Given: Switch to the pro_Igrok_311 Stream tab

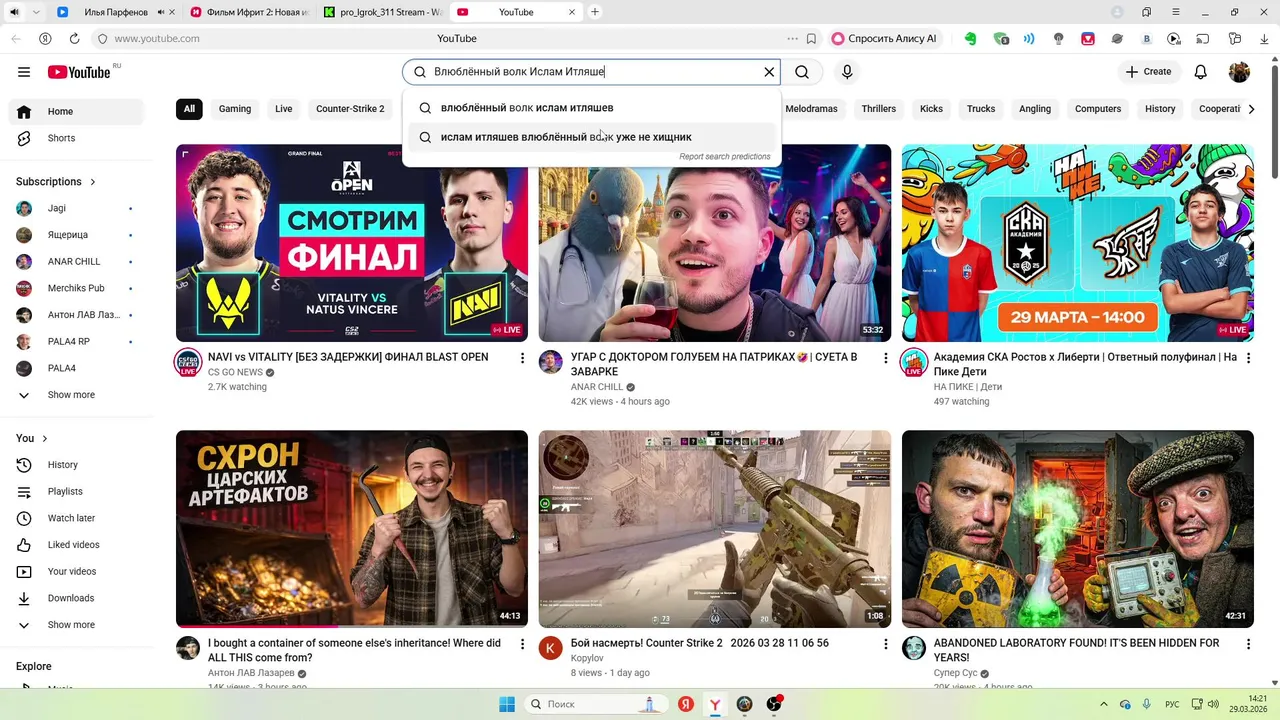Looking at the screenshot, I should 384,12.
